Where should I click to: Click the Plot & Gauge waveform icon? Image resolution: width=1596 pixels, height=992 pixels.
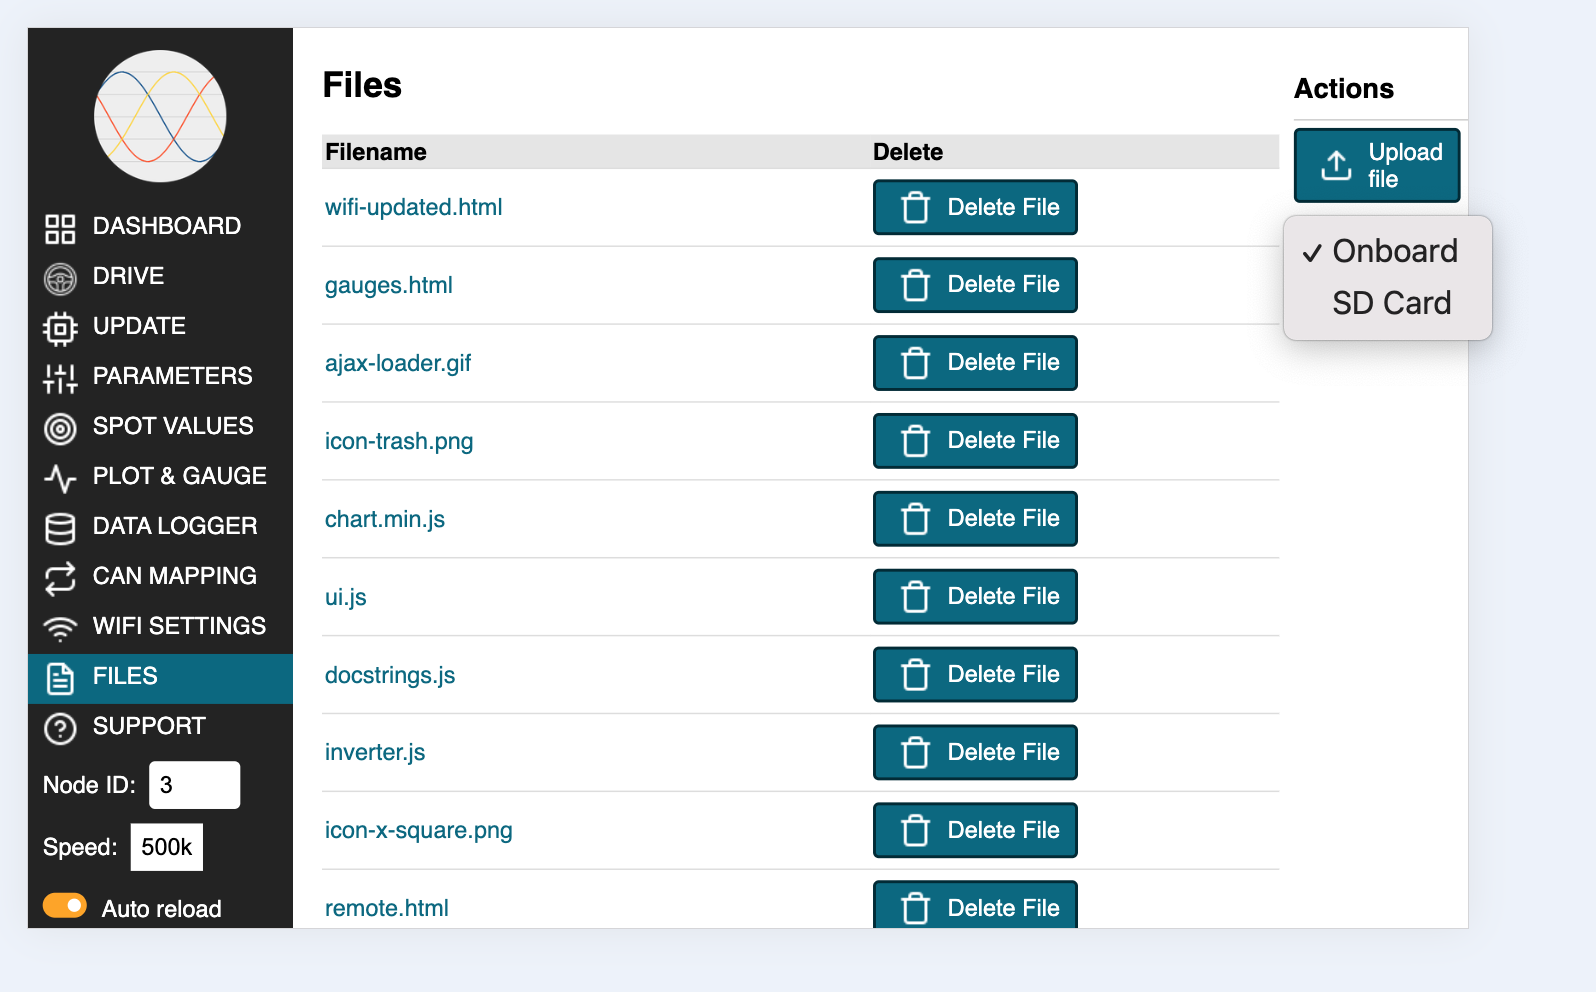coord(60,478)
